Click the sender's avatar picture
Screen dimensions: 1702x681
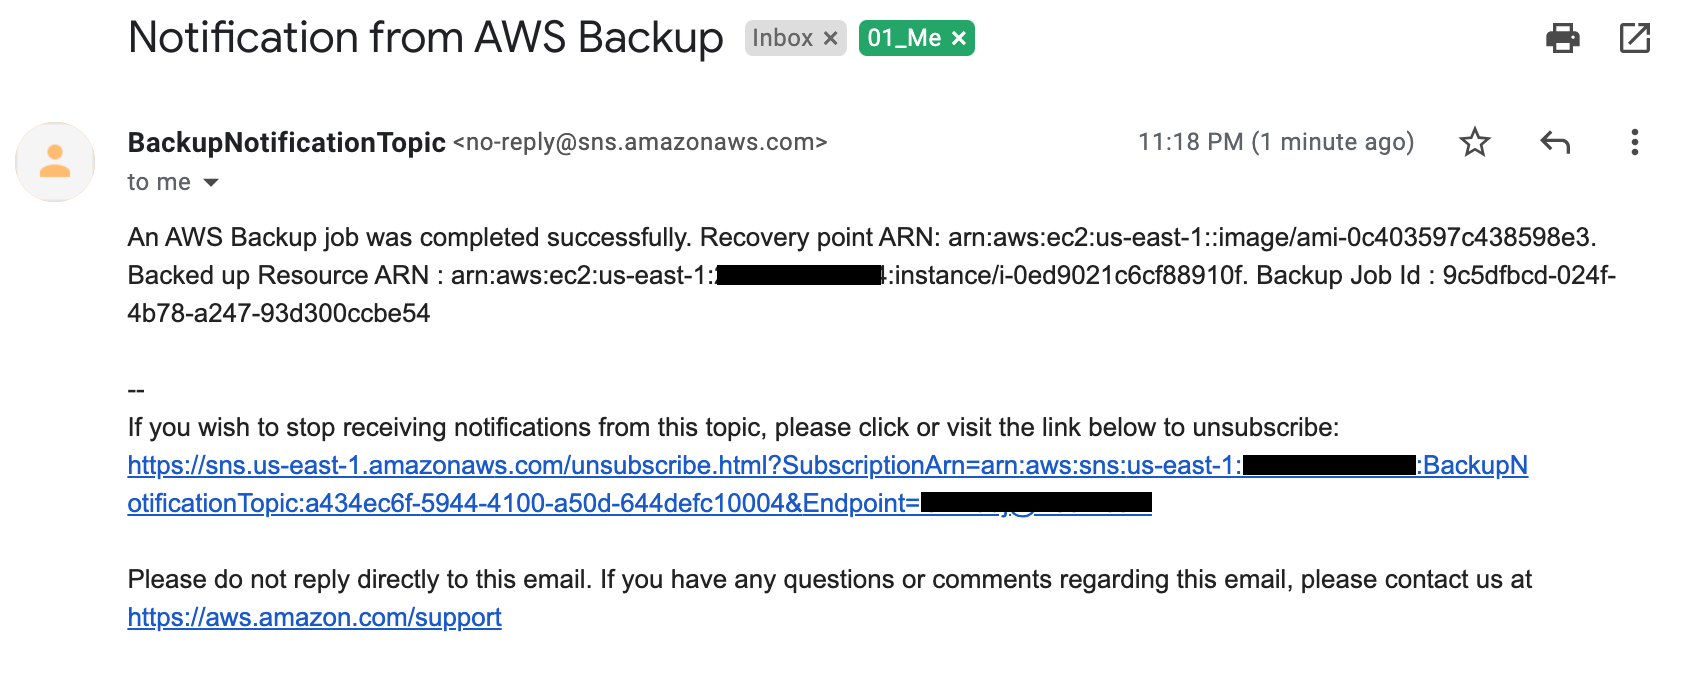click(x=55, y=162)
